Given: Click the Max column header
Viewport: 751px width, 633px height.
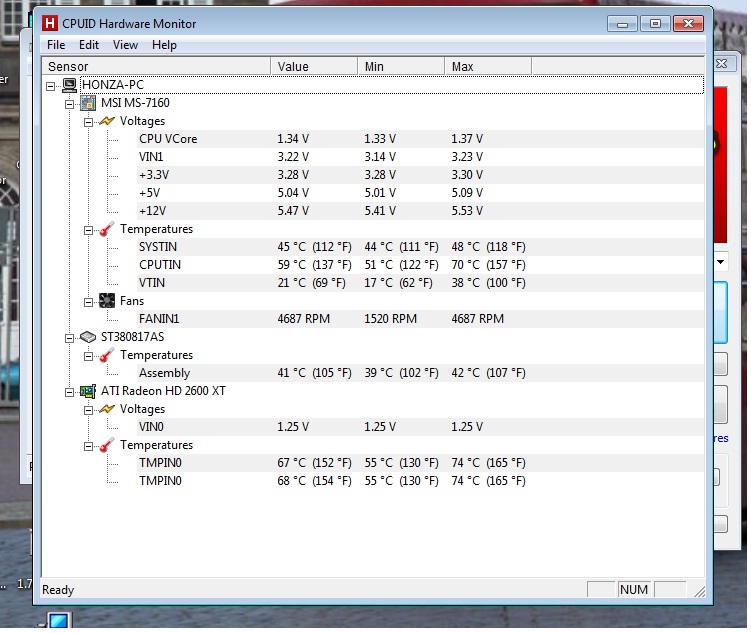Looking at the screenshot, I should [x=488, y=66].
